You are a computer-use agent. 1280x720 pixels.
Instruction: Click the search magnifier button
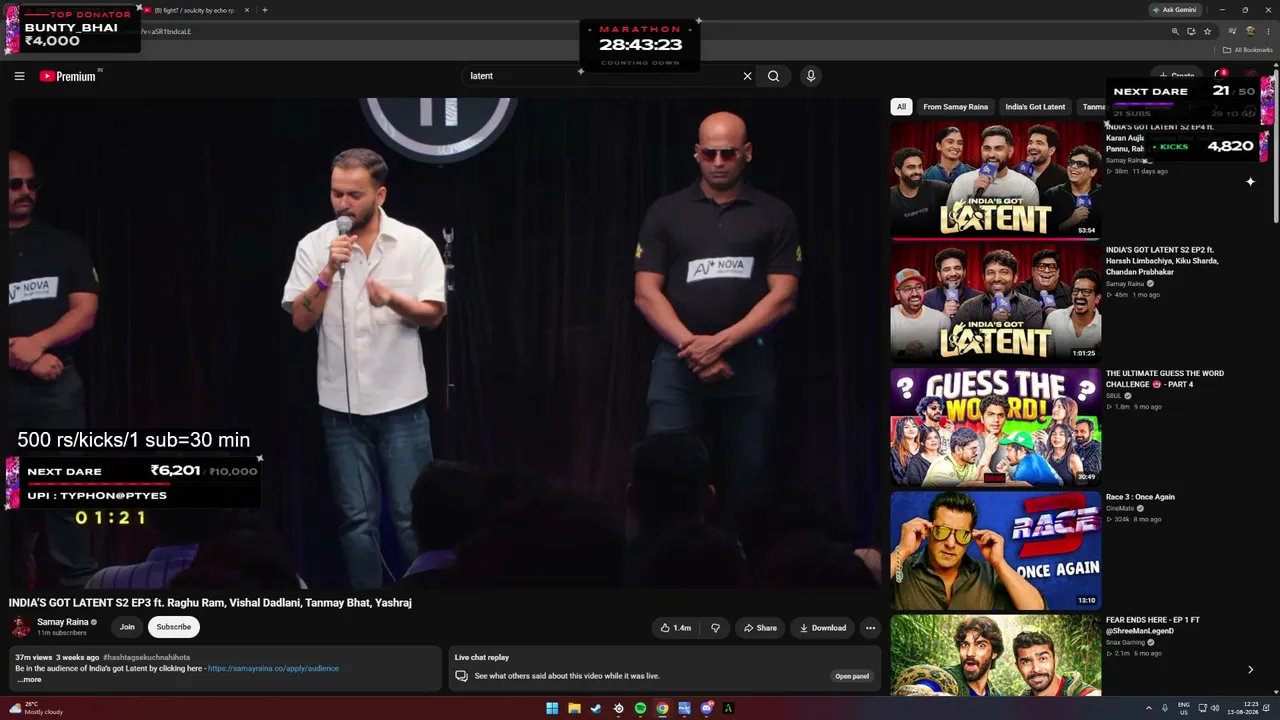[x=773, y=76]
